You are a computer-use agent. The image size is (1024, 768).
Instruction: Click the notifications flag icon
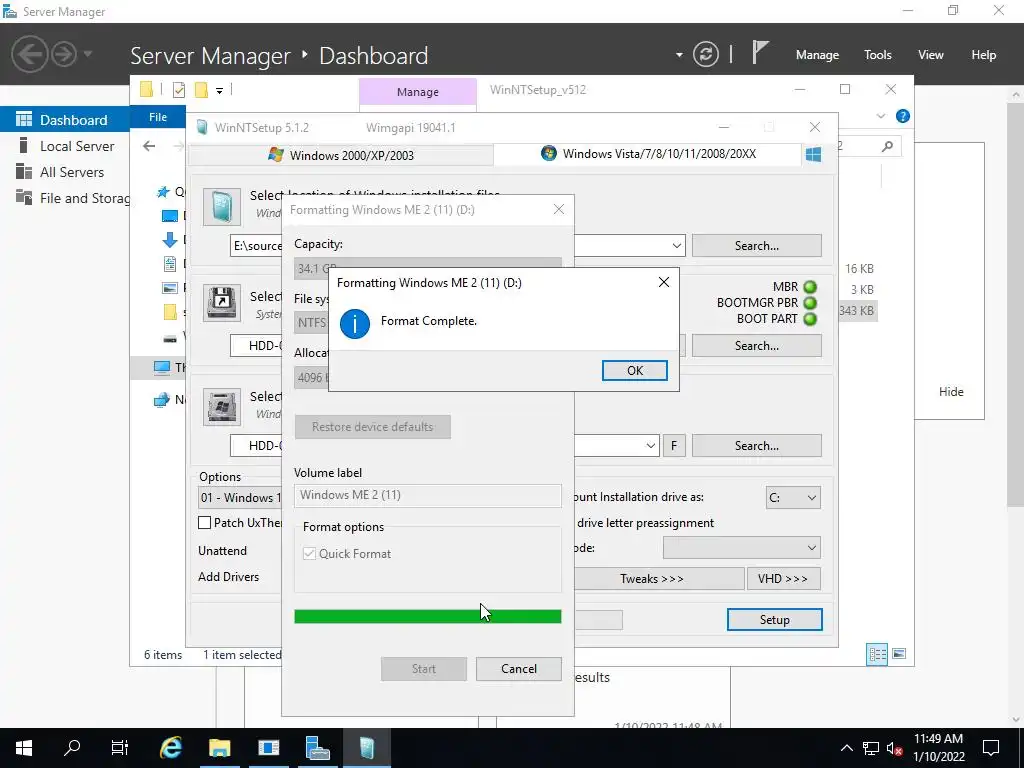(759, 52)
